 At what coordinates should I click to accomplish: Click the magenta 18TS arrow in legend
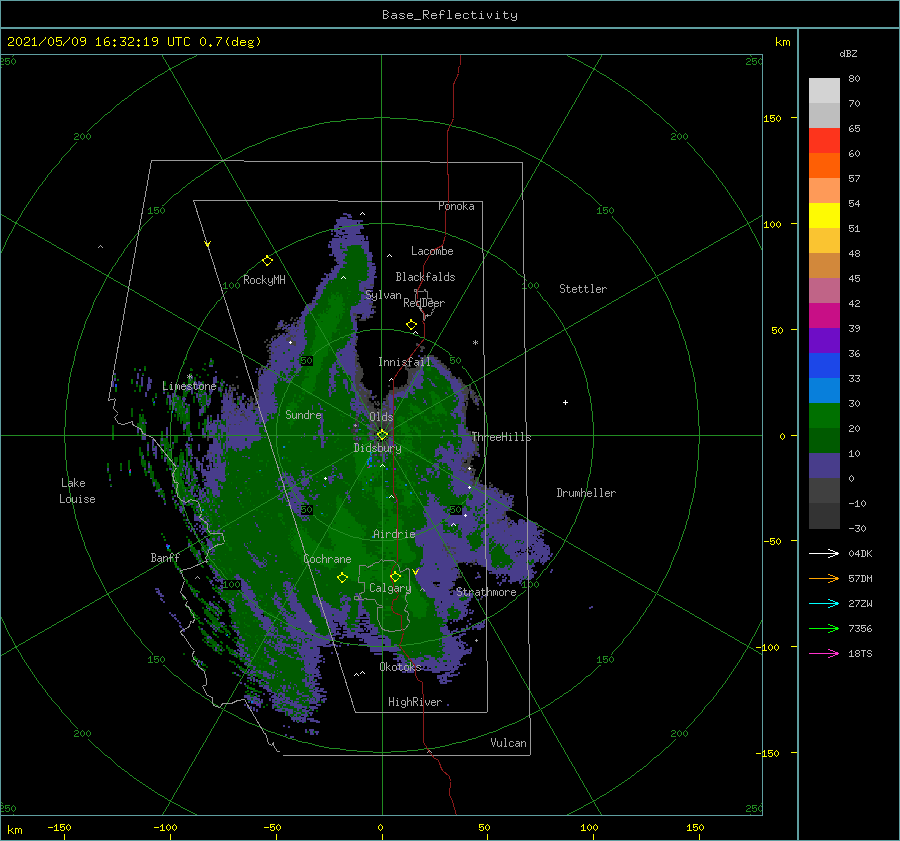(x=824, y=653)
